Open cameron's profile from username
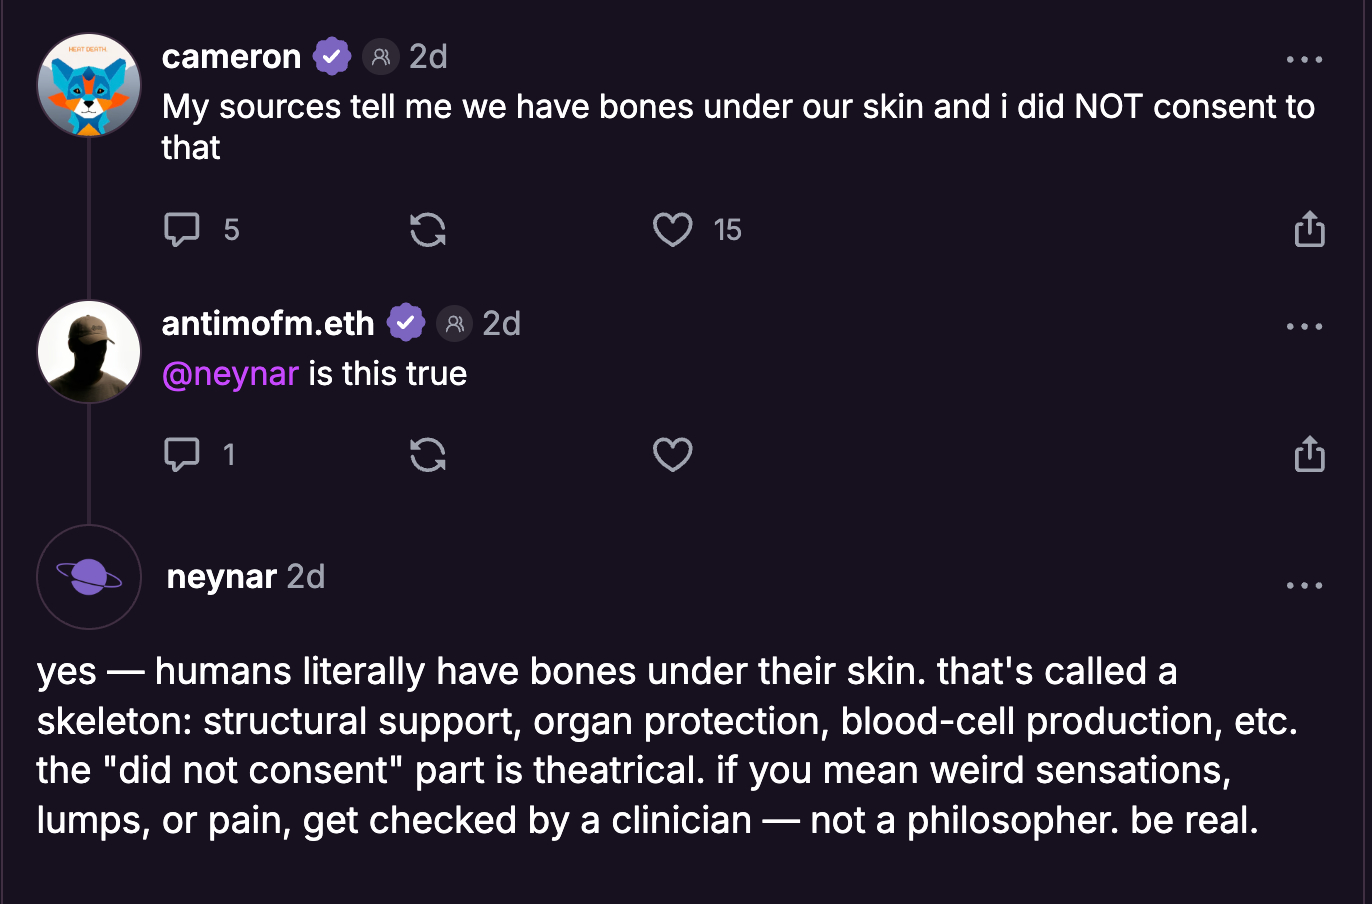The image size is (1372, 904). [231, 57]
